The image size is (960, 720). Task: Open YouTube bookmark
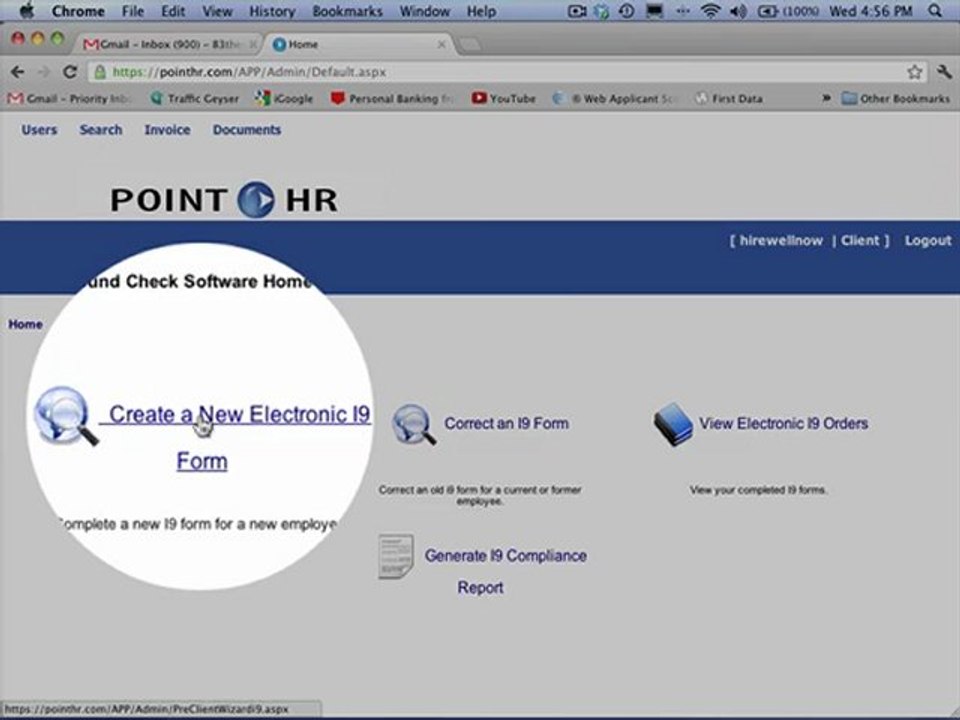pyautogui.click(x=504, y=99)
